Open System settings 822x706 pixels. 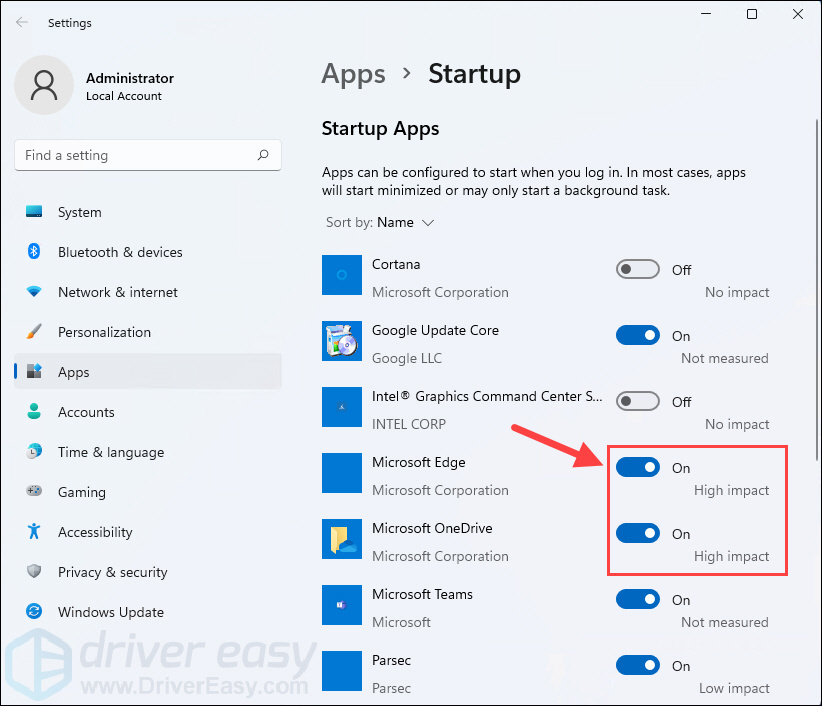(148, 212)
